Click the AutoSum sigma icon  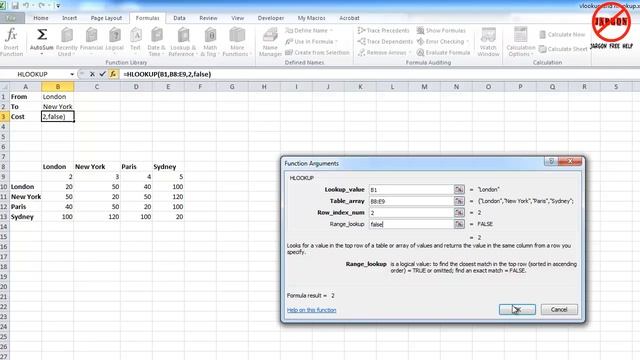(x=42, y=35)
